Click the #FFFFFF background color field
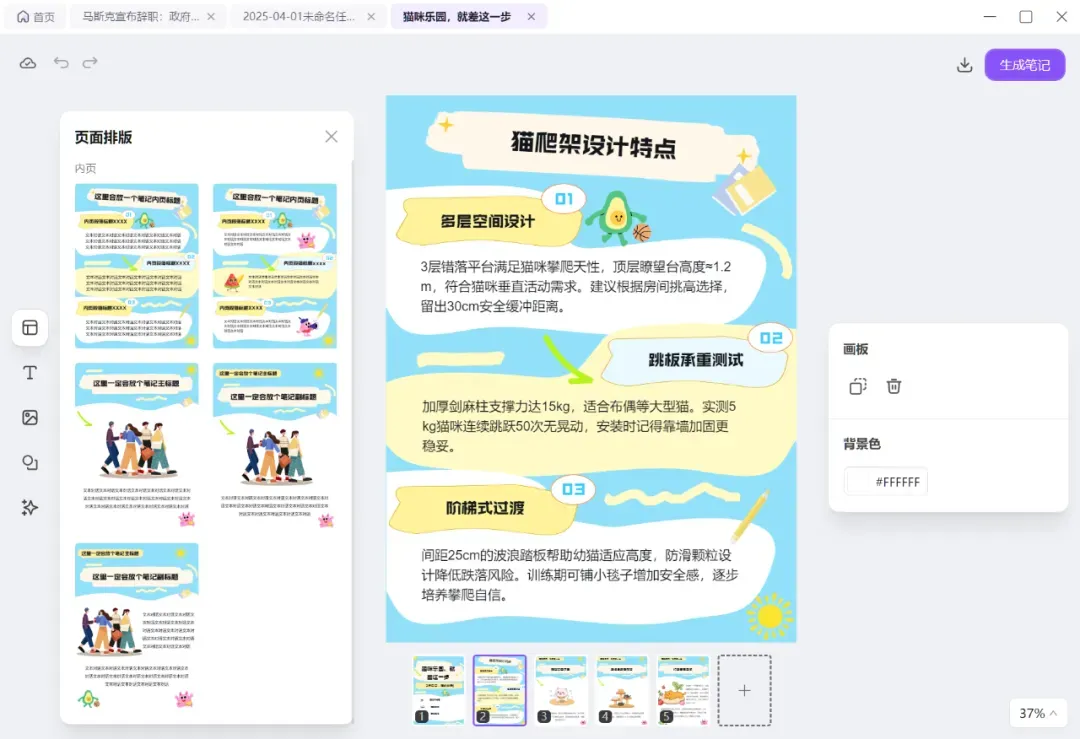This screenshot has height=739, width=1080. 886,481
